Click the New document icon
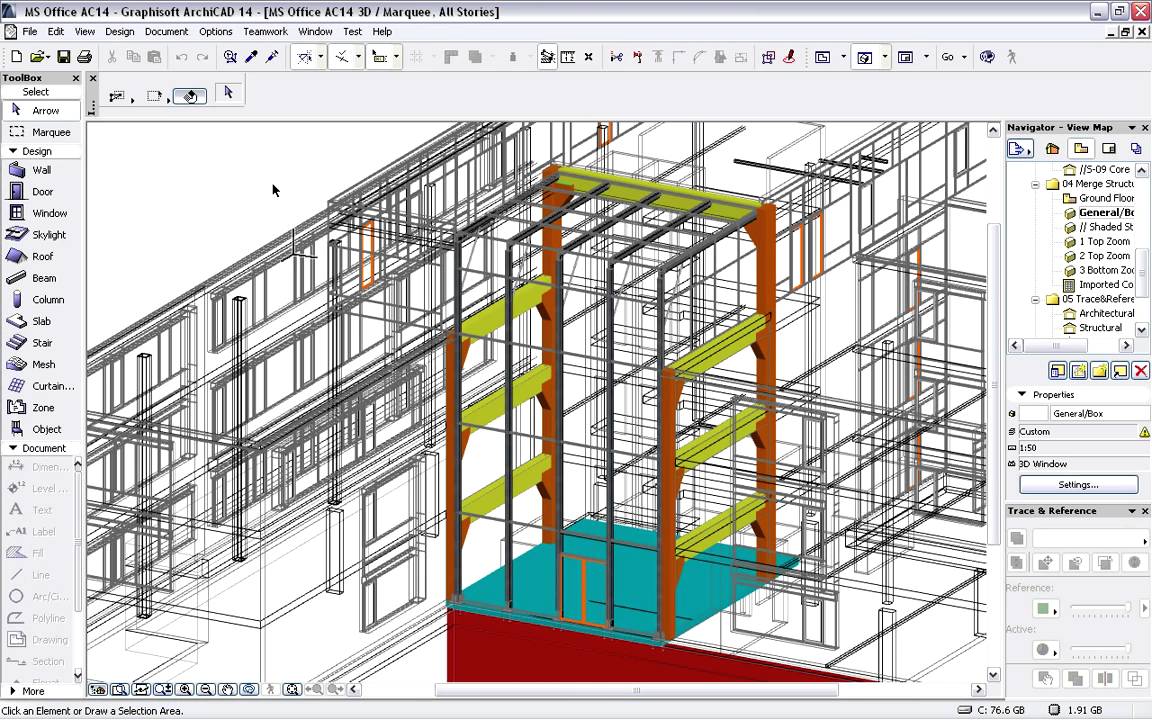 [x=17, y=57]
